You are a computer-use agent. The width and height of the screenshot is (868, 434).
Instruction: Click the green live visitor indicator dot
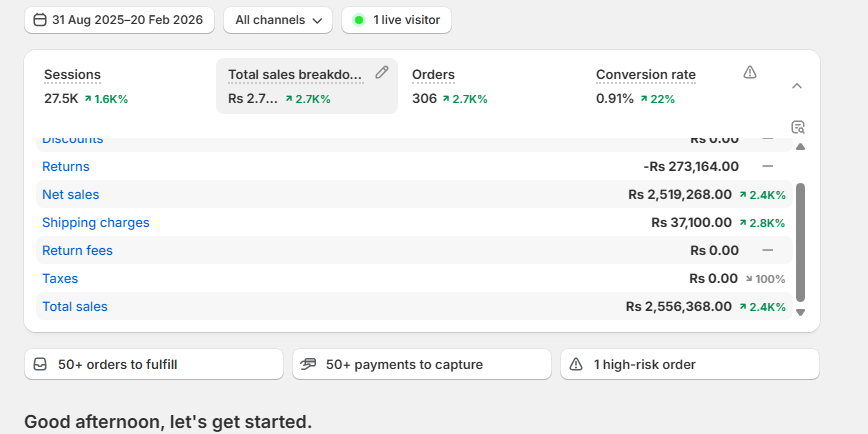(359, 20)
